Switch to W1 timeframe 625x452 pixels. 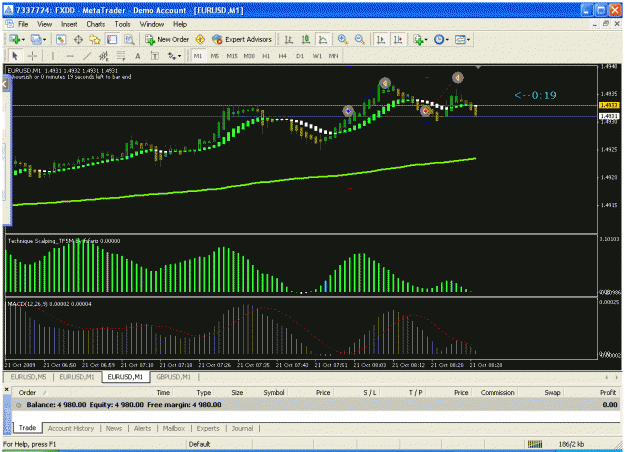tap(317, 56)
